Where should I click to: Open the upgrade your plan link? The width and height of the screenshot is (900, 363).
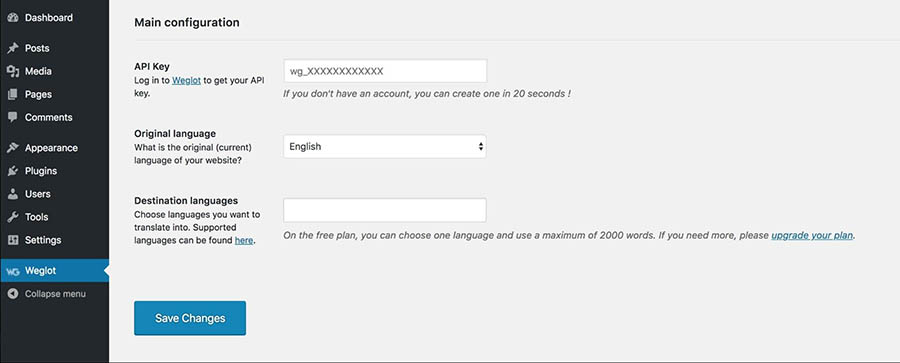pyautogui.click(x=812, y=235)
